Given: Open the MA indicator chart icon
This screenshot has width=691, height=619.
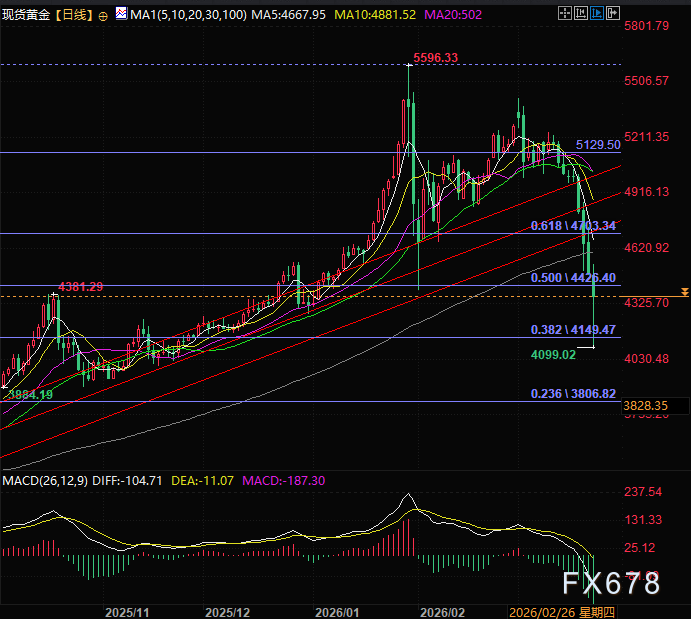Looking at the screenshot, I should click(121, 15).
